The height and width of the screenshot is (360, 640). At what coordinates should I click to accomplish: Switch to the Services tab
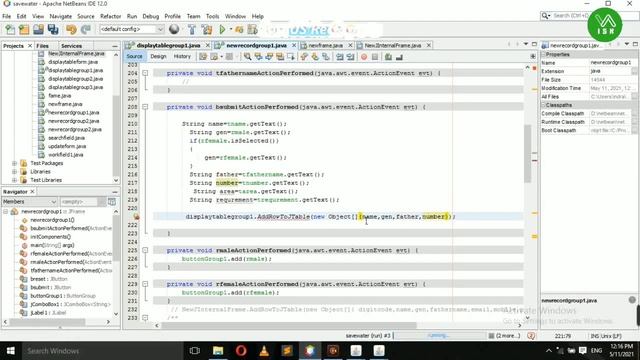pyautogui.click(x=71, y=46)
